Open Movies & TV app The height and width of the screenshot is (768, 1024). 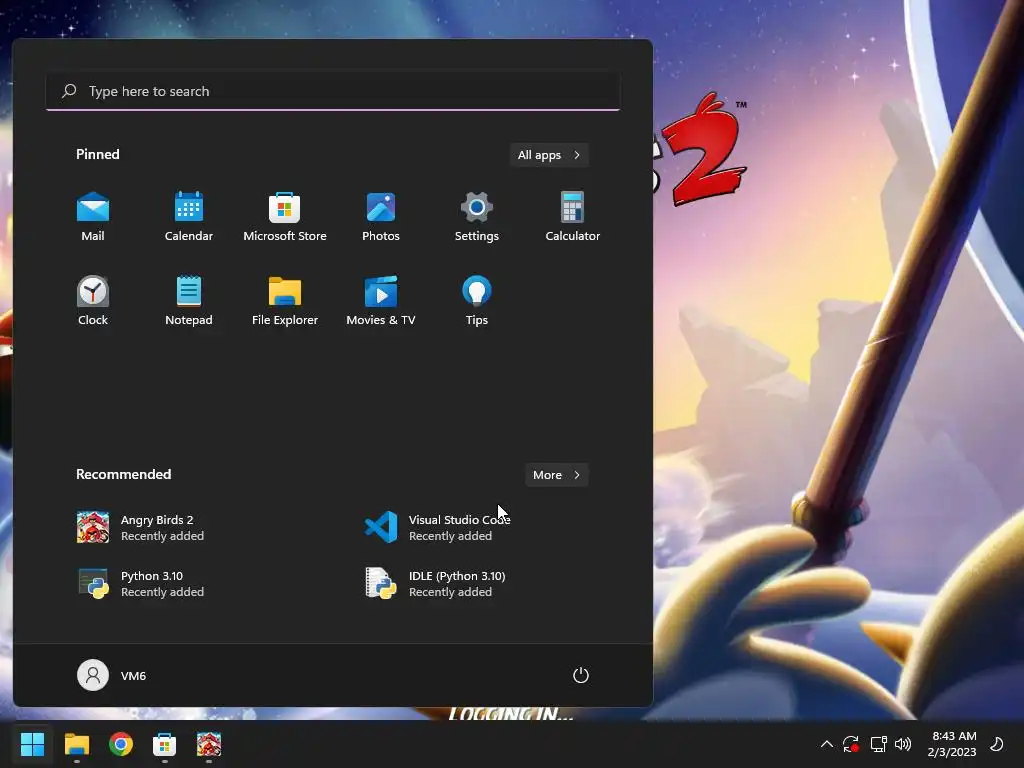coord(381,301)
